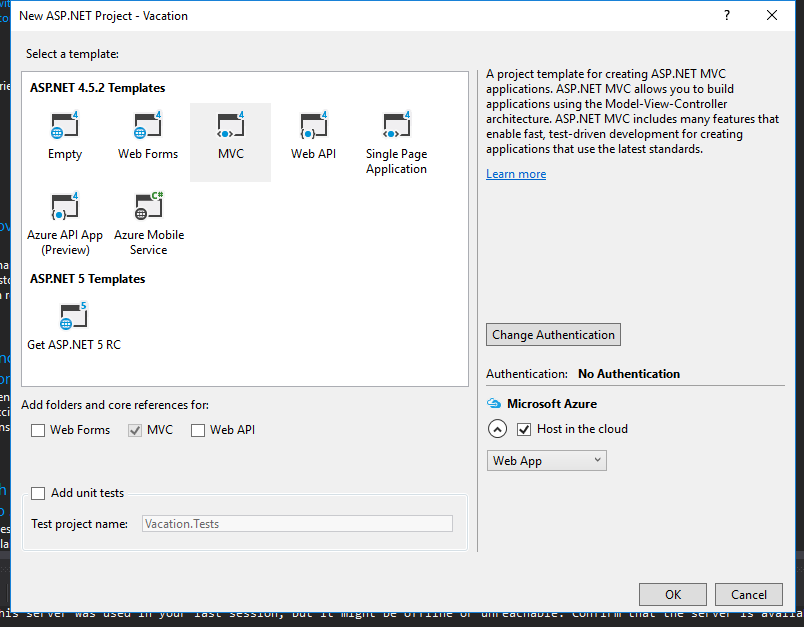This screenshot has width=804, height=627.
Task: Open the Learn more link
Action: (x=516, y=174)
